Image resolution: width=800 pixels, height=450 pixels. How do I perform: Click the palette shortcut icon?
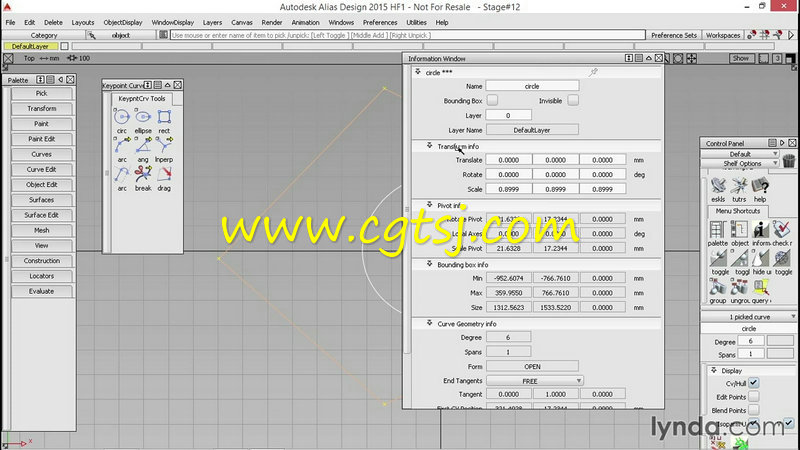[x=717, y=230]
